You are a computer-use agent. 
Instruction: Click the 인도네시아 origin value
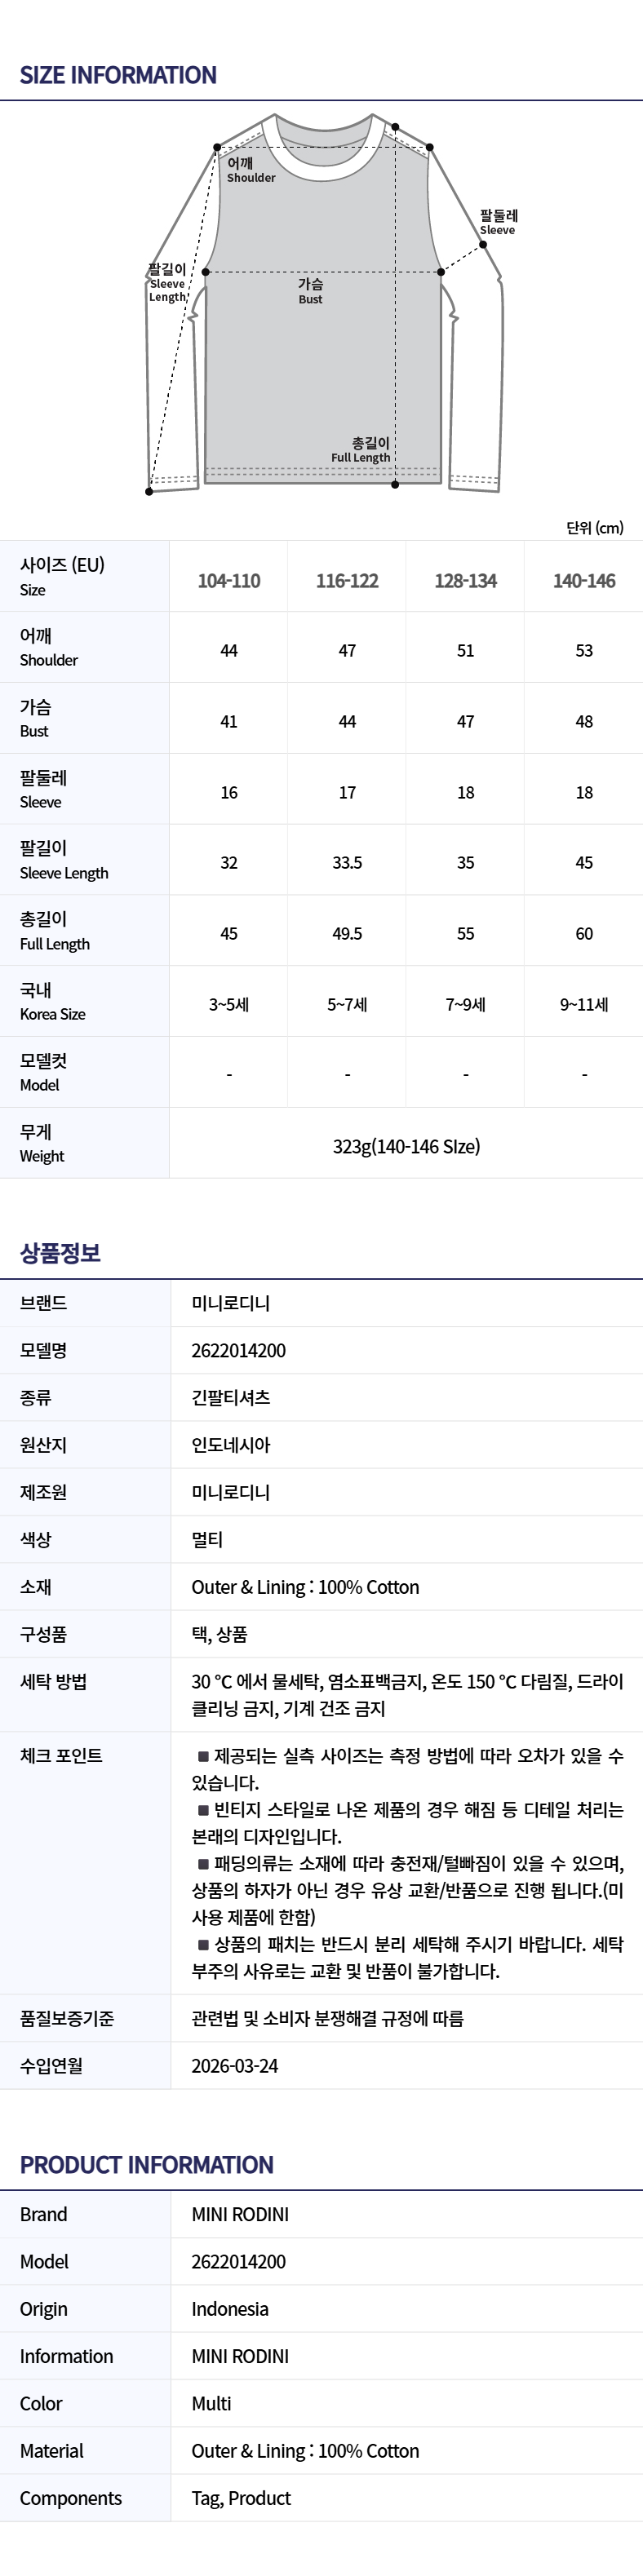[x=231, y=1445]
